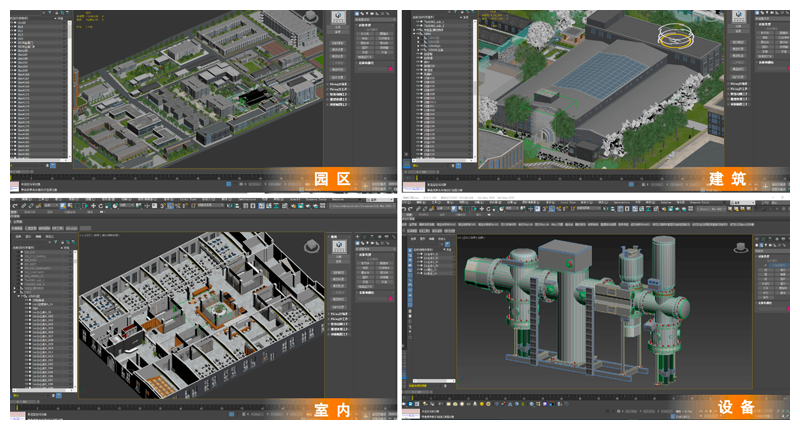Screen dimensions: 800x430
Task: Open the selection filter dropdown in the indoor toolbar
Action: pyautogui.click(x=51, y=206)
